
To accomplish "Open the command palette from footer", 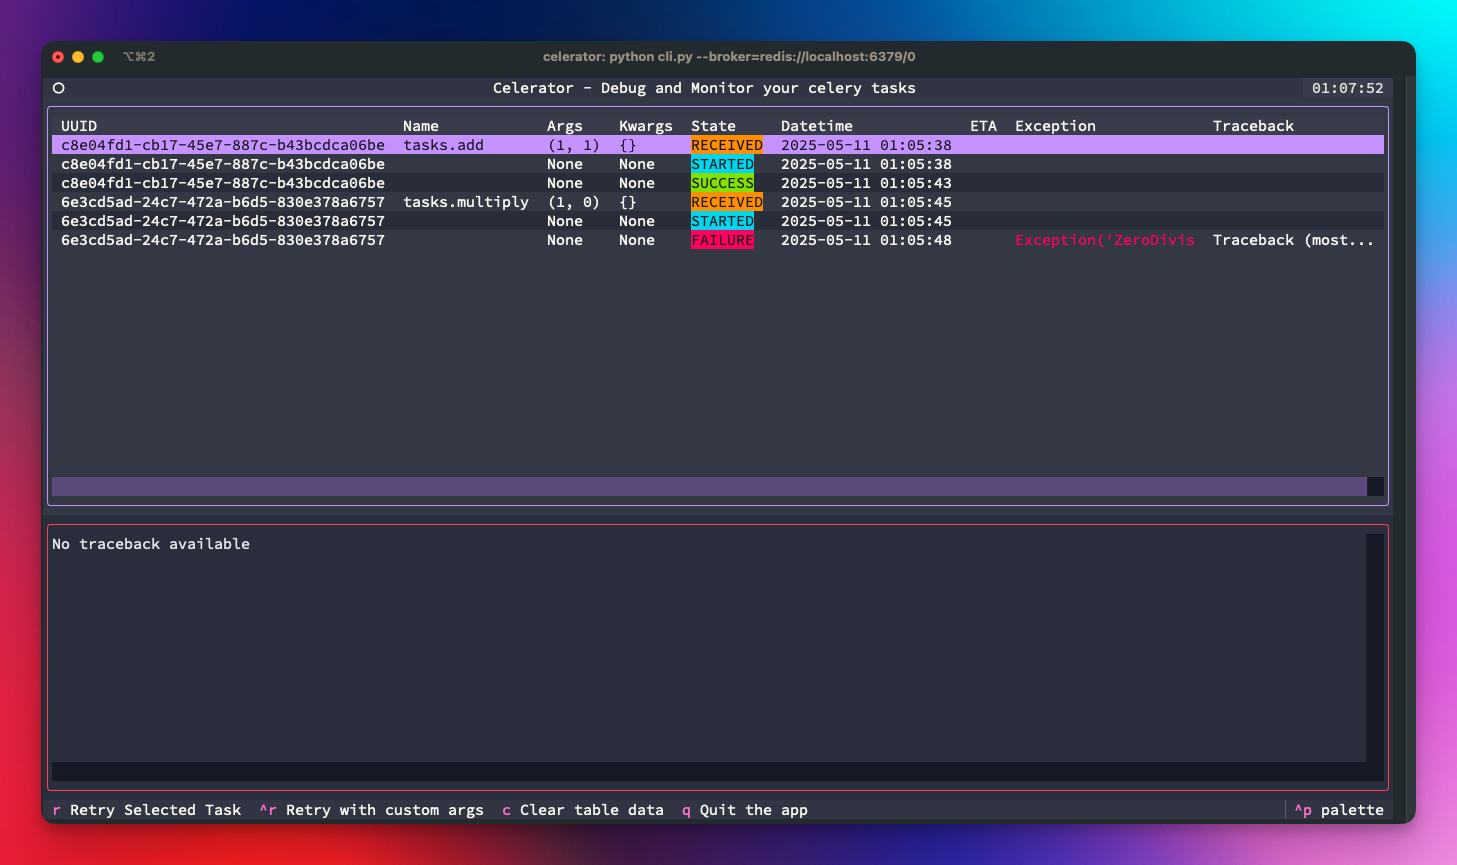I will (1339, 810).
